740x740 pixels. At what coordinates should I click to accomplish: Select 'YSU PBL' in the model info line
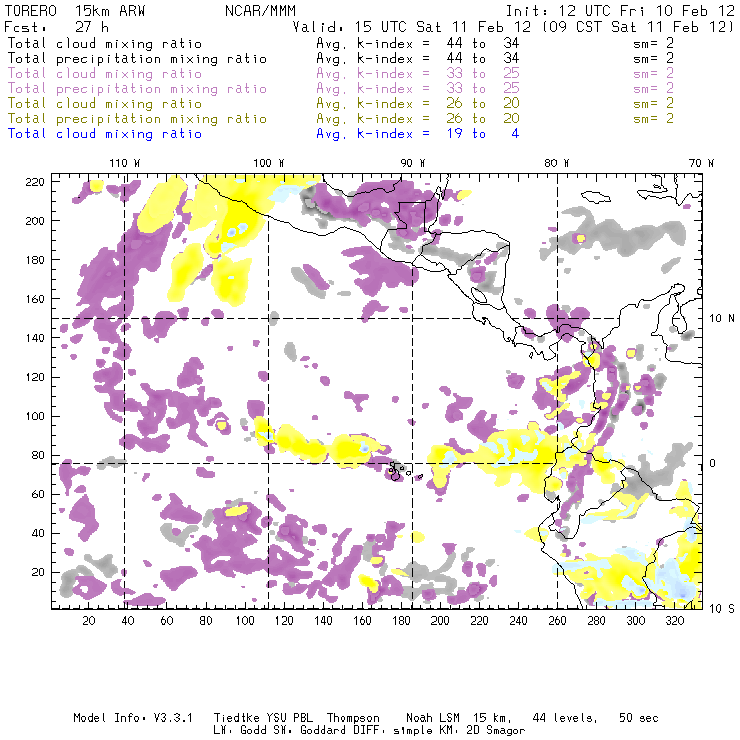[x=289, y=718]
